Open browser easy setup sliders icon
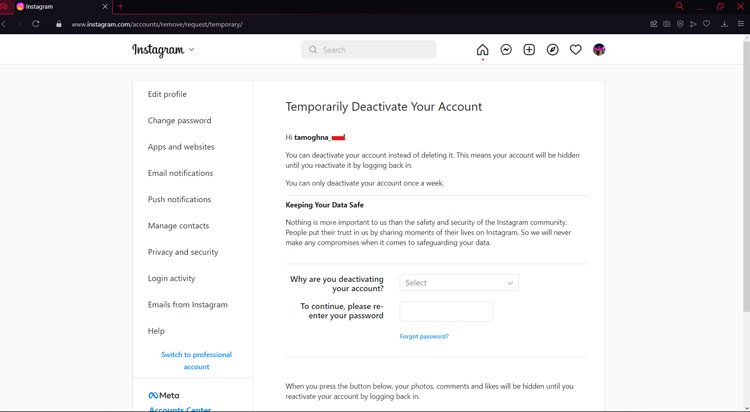Viewport: 750px width, 412px height. click(x=741, y=24)
